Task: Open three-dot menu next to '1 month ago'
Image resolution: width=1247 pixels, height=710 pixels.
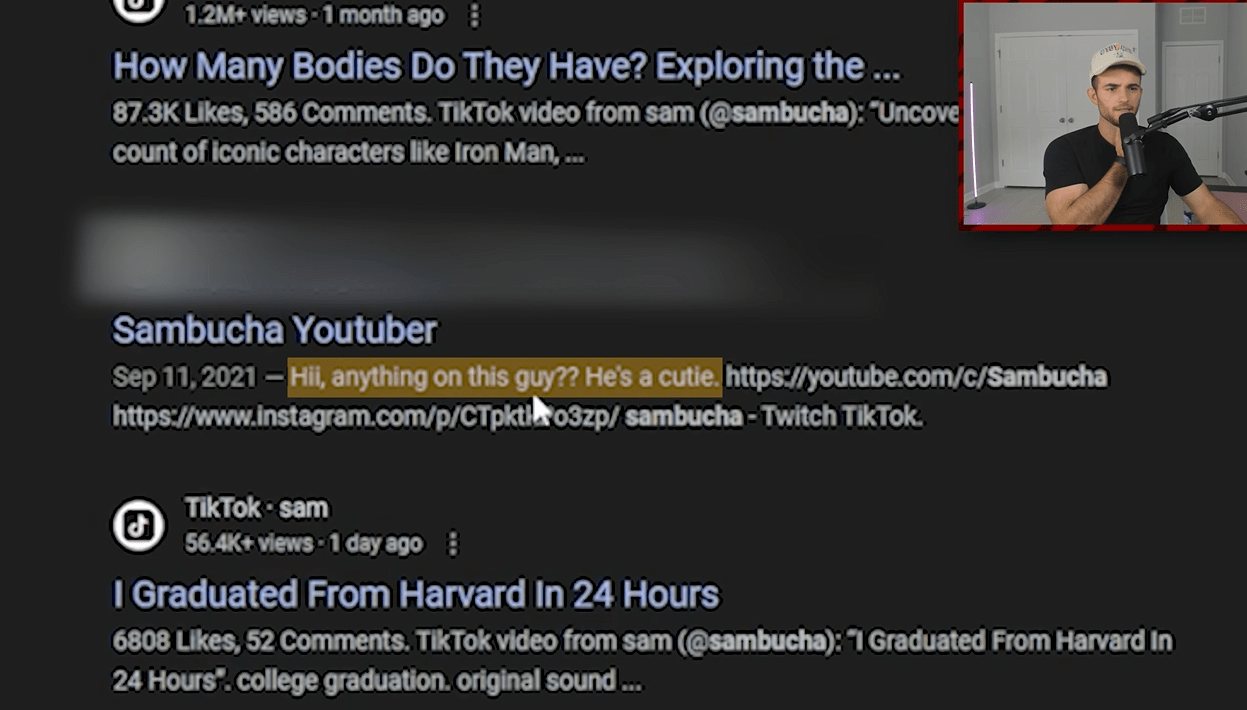Action: (x=475, y=15)
